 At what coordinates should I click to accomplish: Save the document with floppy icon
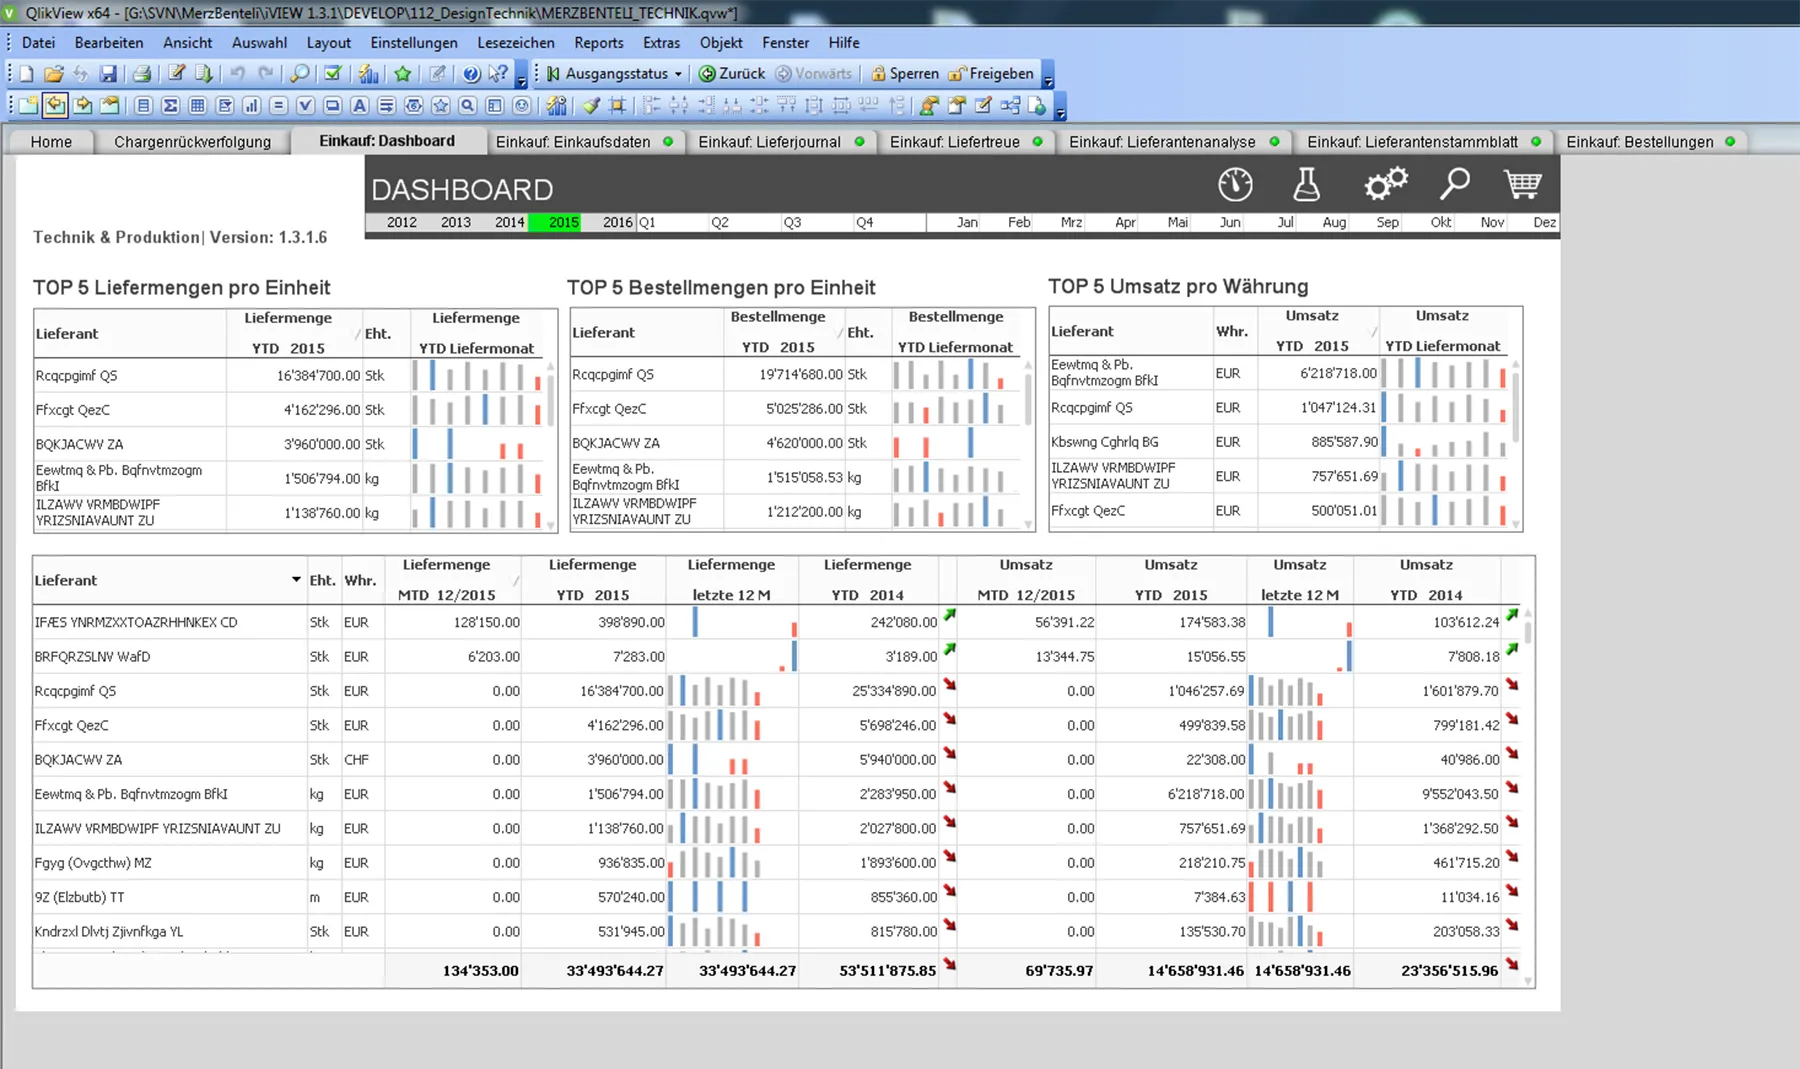point(108,74)
